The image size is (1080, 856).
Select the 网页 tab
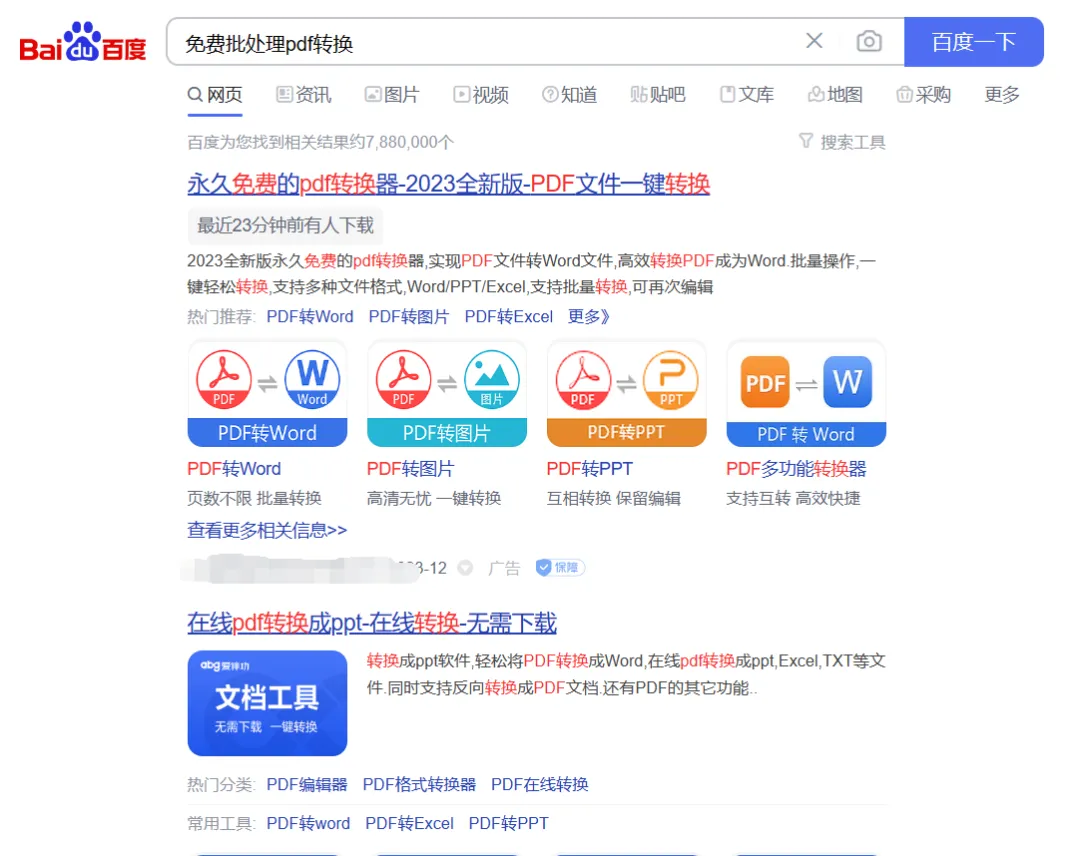(x=215, y=94)
